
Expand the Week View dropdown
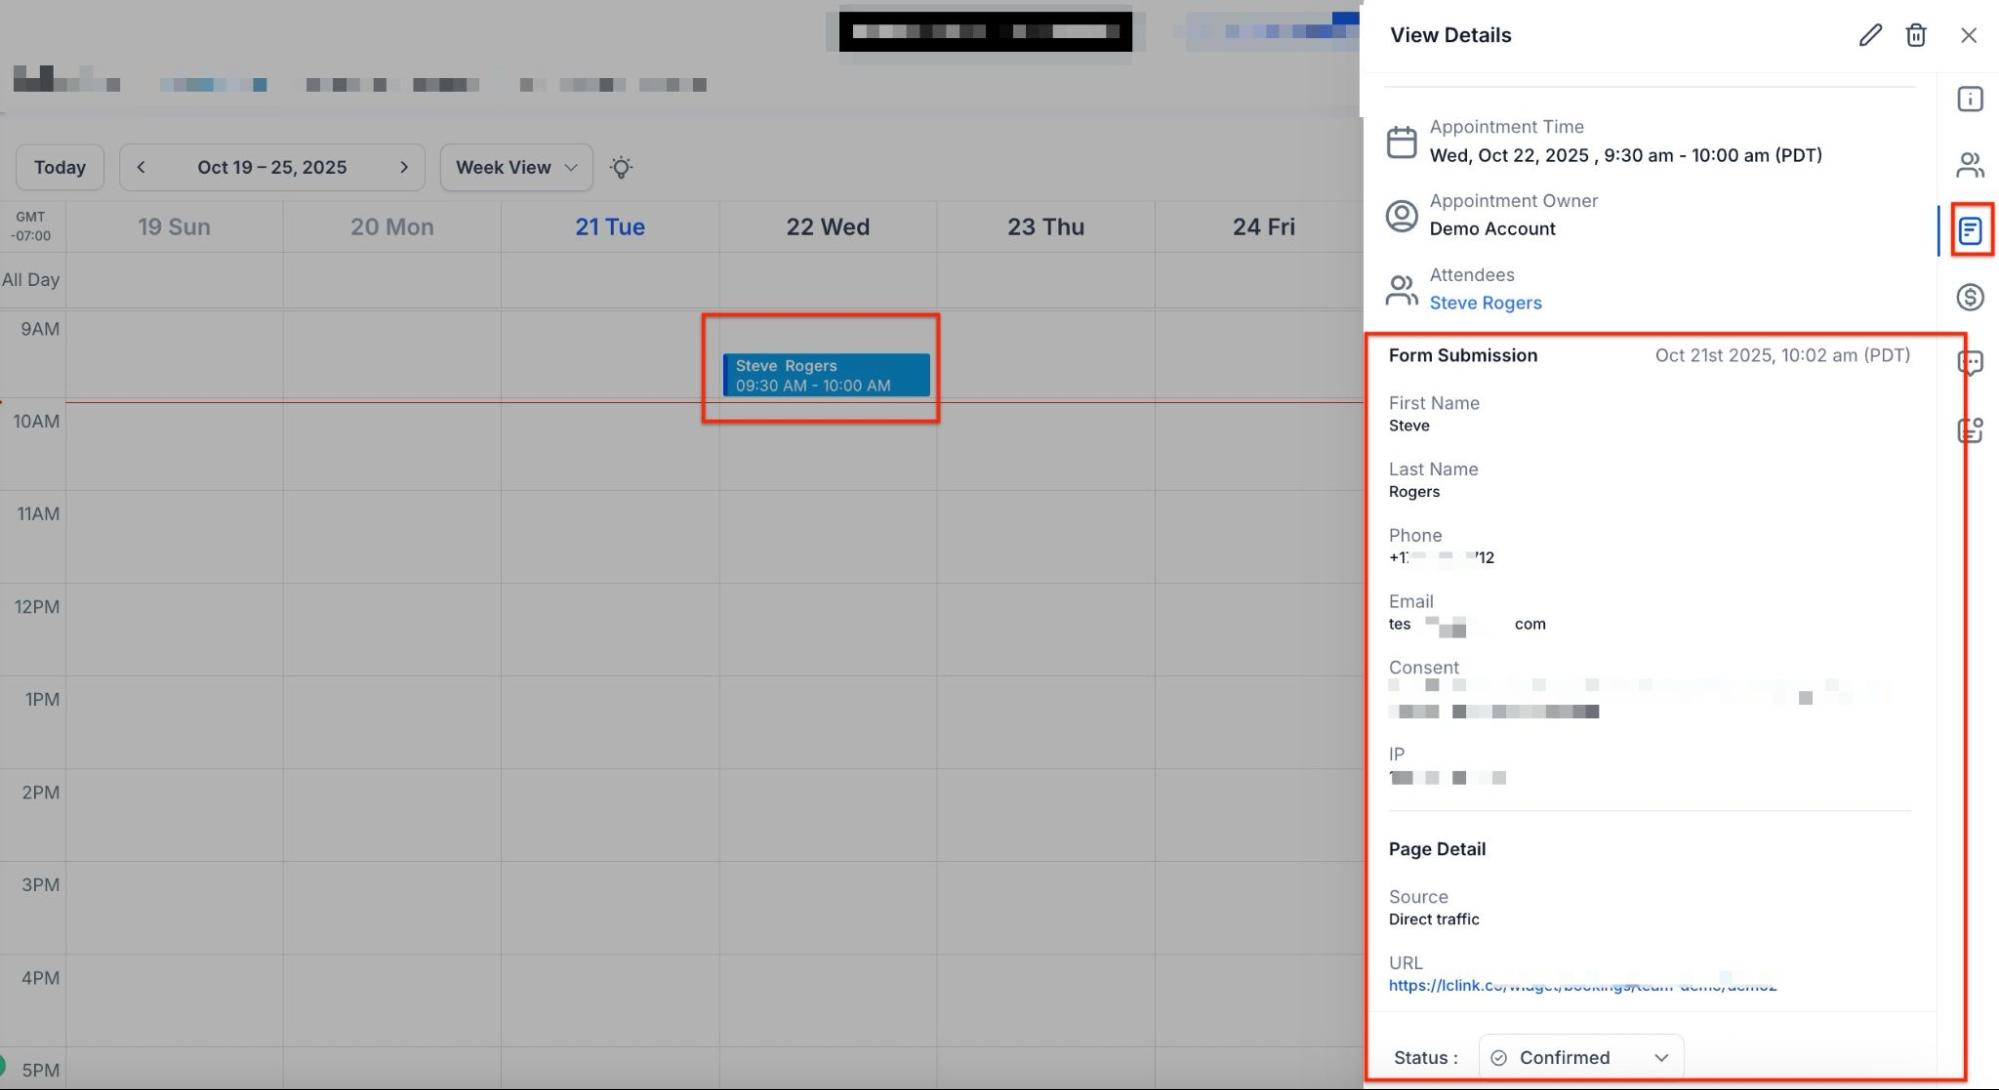pos(516,167)
